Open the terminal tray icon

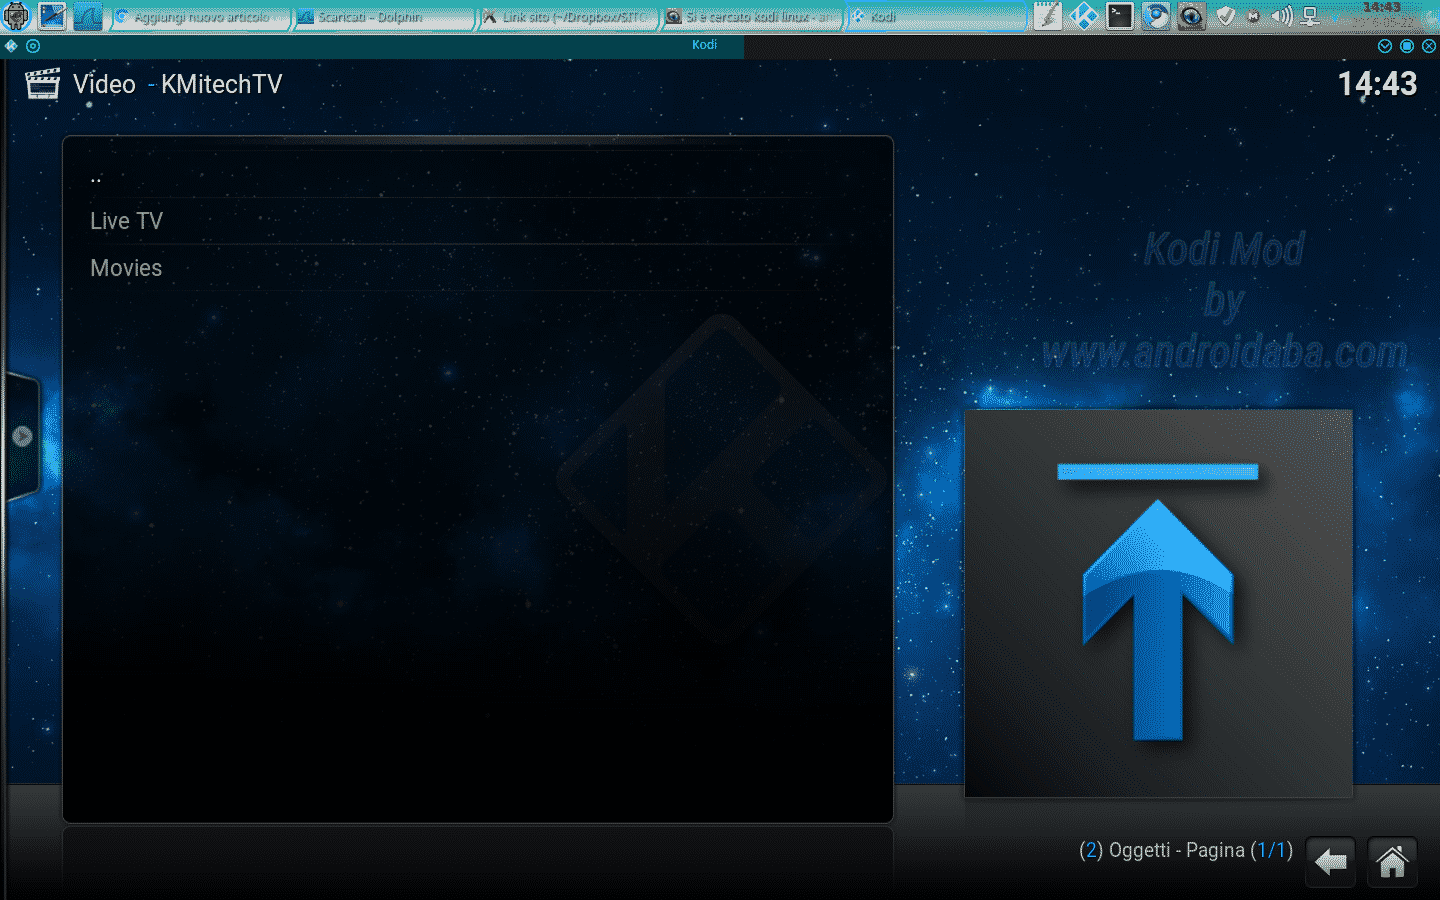[1120, 16]
